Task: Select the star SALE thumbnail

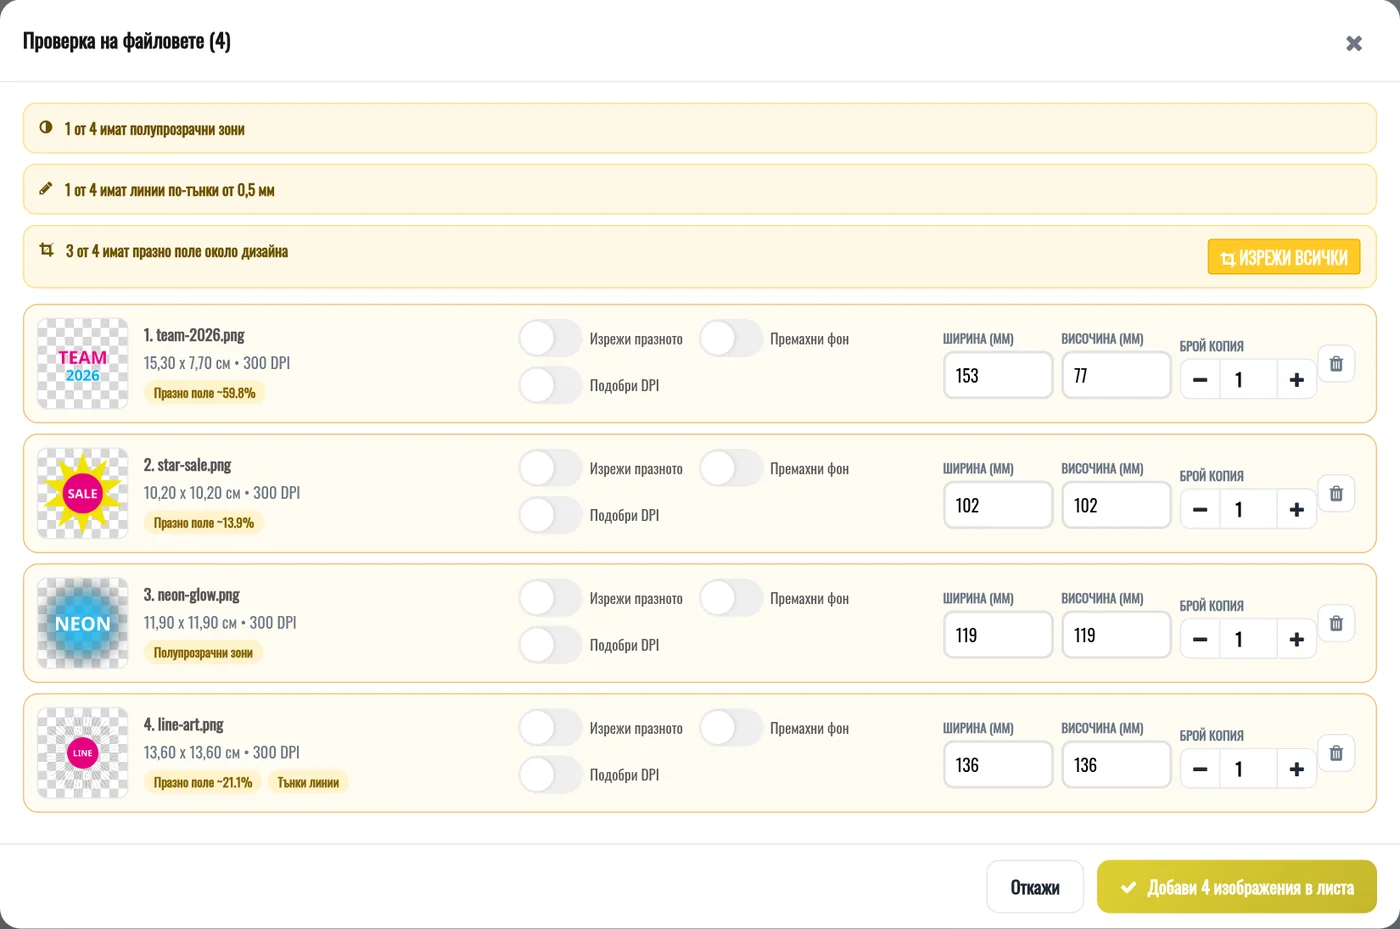Action: [x=83, y=494]
